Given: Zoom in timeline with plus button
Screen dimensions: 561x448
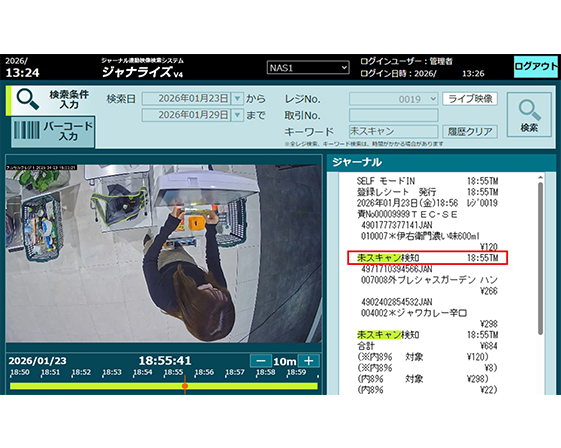Looking at the screenshot, I should 308,361.
